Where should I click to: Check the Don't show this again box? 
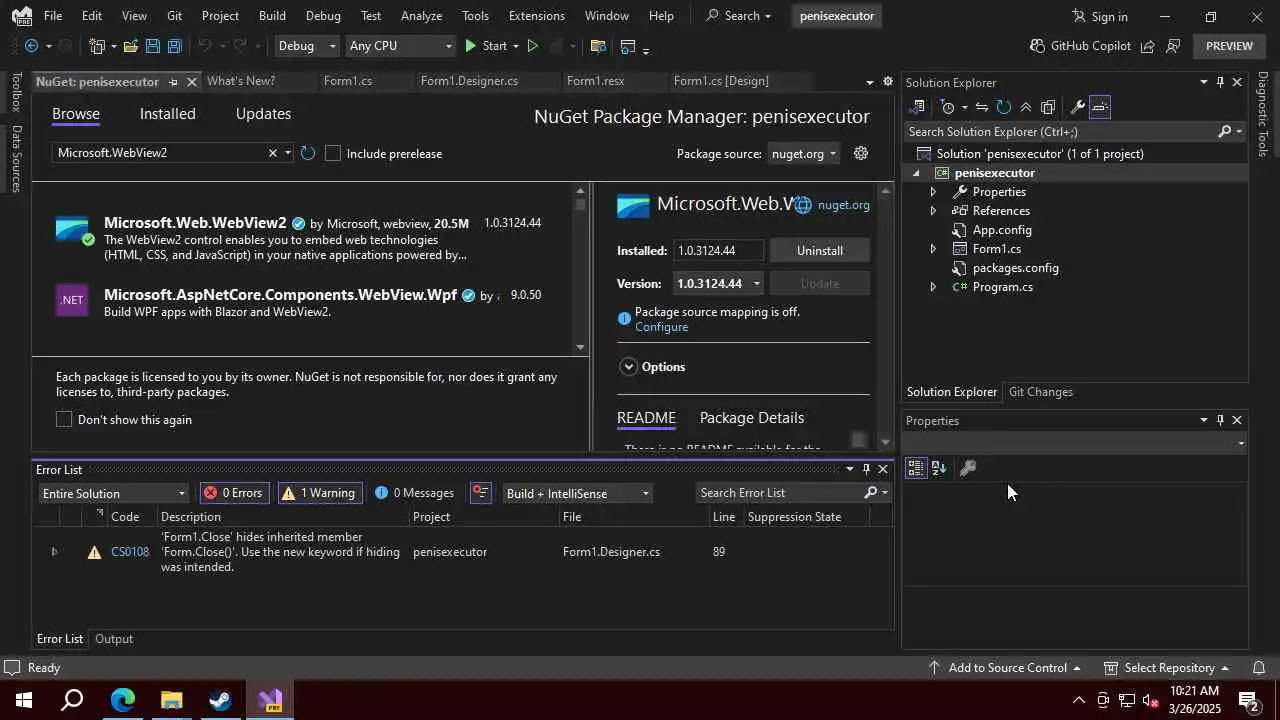64,419
